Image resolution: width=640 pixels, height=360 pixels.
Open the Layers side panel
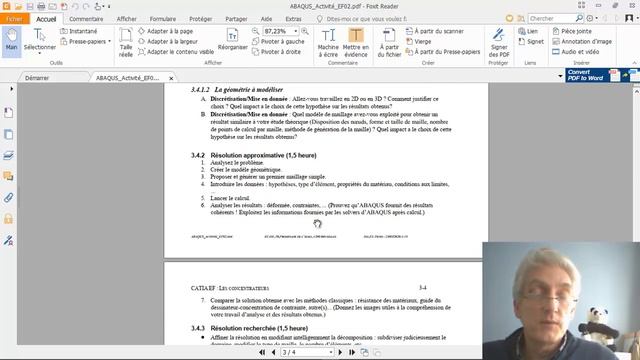(8, 155)
